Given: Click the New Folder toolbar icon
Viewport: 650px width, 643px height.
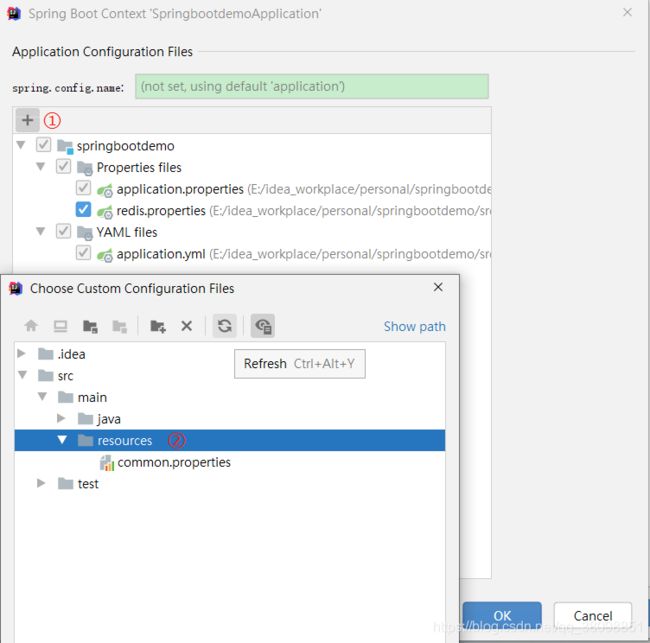Looking at the screenshot, I should click(x=158, y=326).
